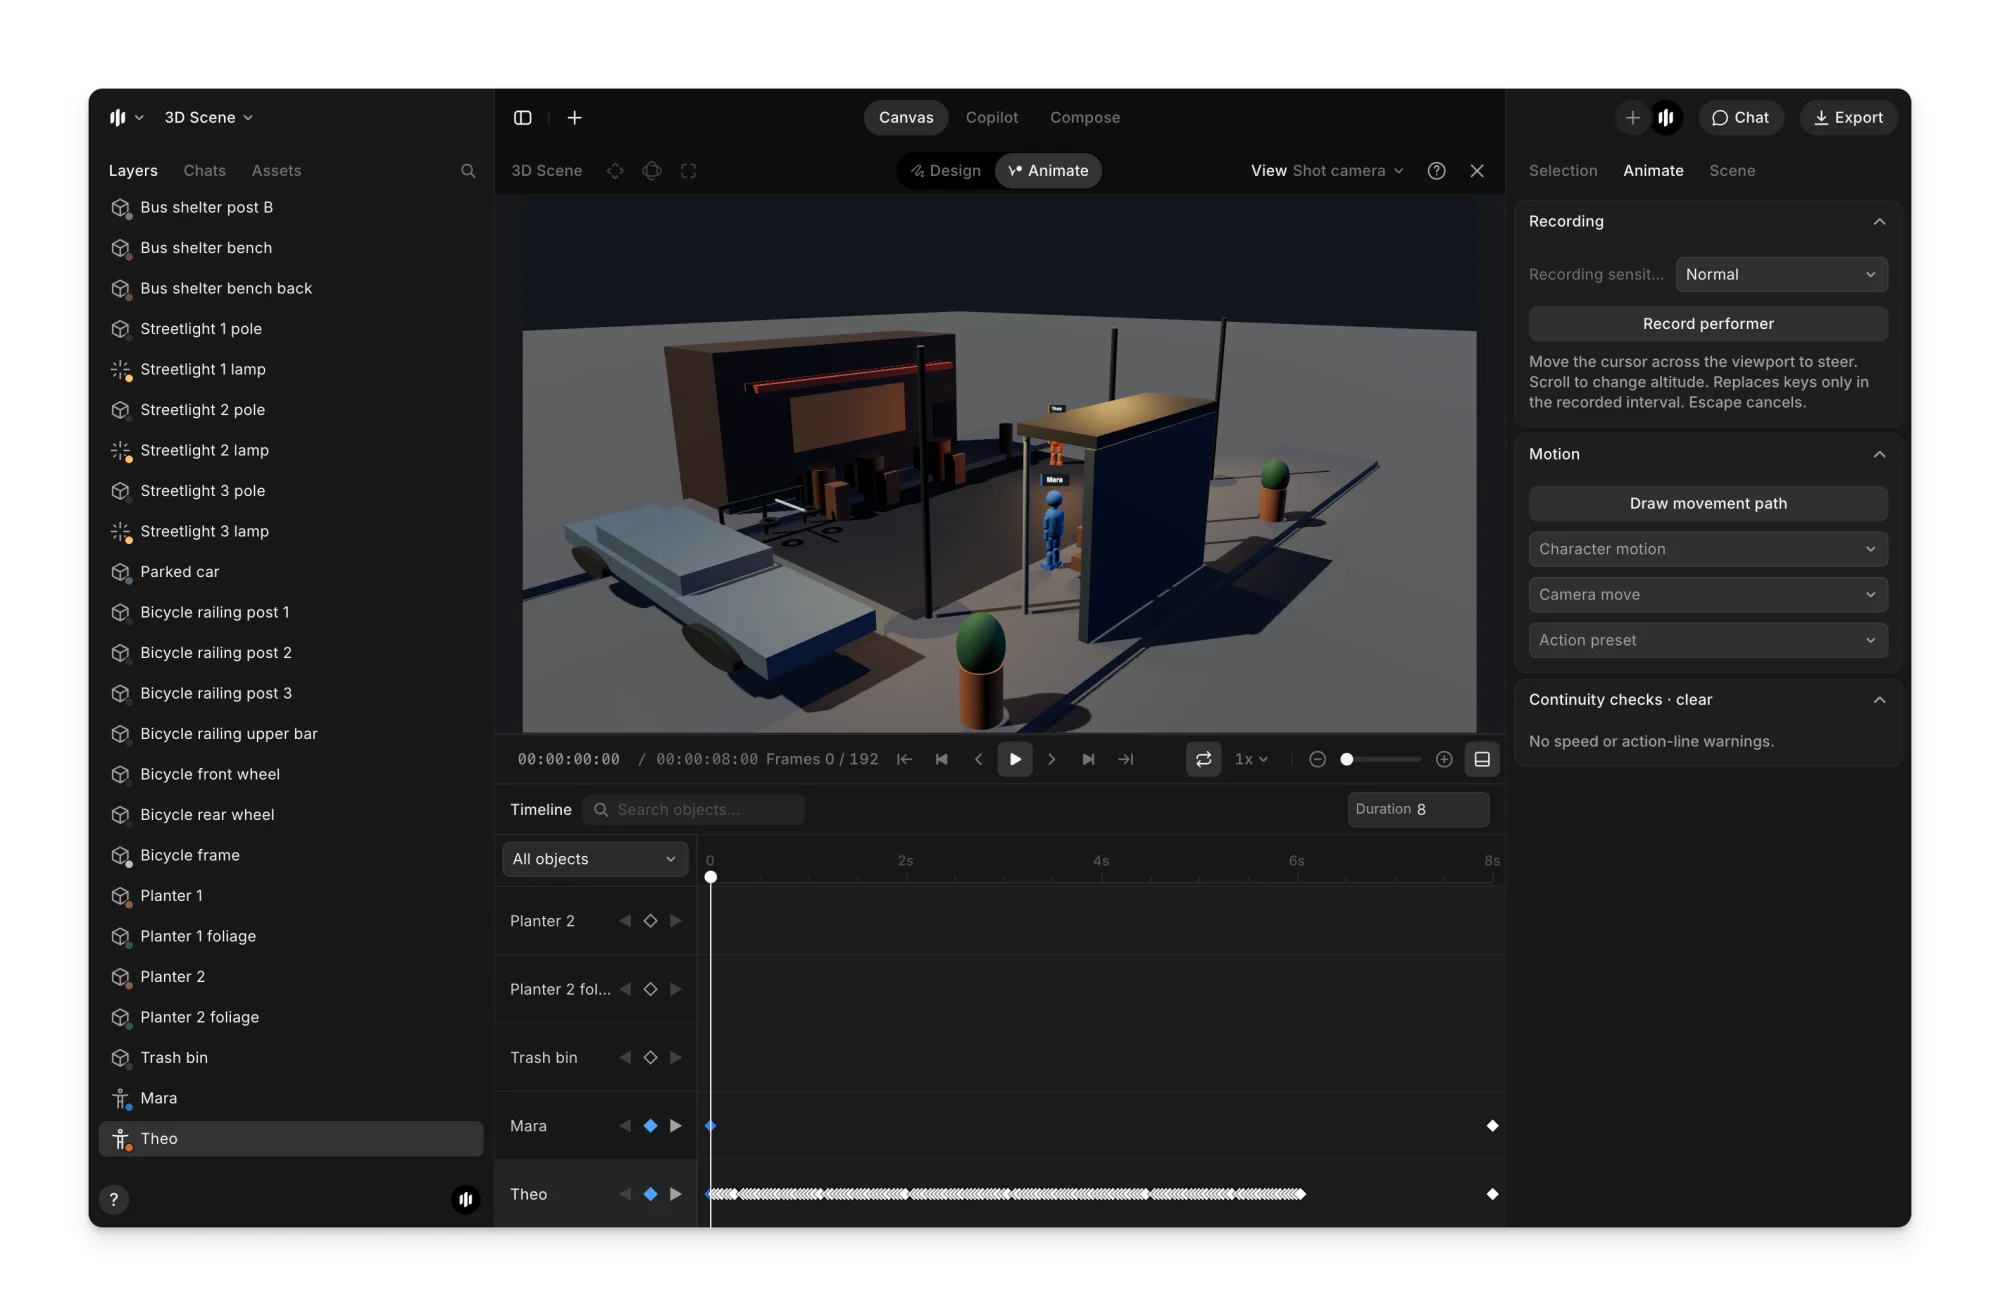Adjust the timeline zoom slider
This screenshot has width=2000, height=1316.
(x=1380, y=760)
